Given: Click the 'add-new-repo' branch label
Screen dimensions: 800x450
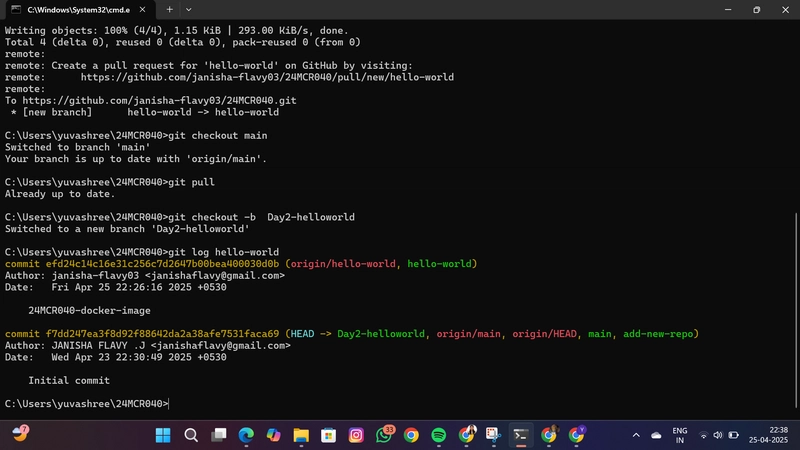Looking at the screenshot, I should [658, 334].
